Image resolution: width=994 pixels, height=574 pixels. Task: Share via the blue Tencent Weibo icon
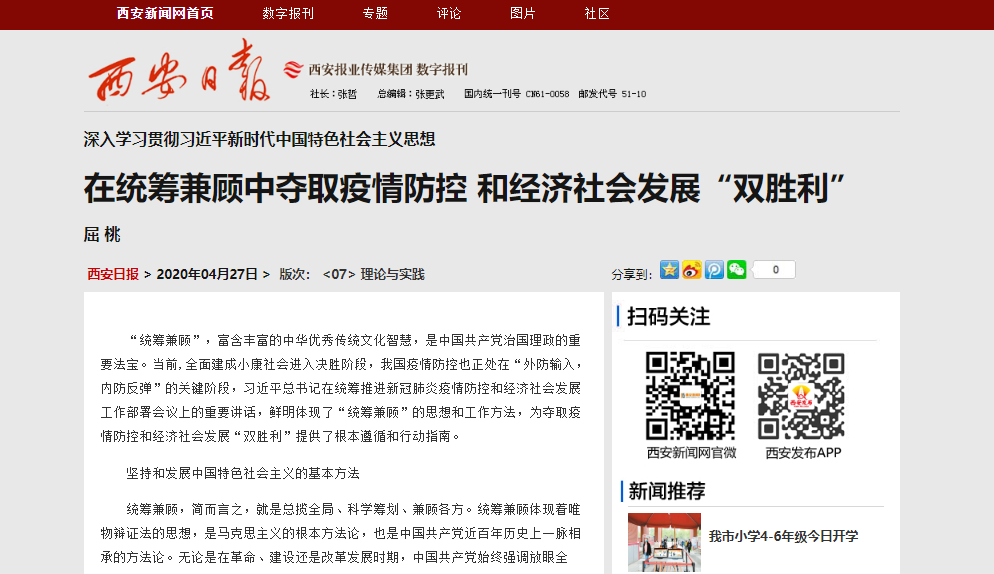(x=714, y=270)
